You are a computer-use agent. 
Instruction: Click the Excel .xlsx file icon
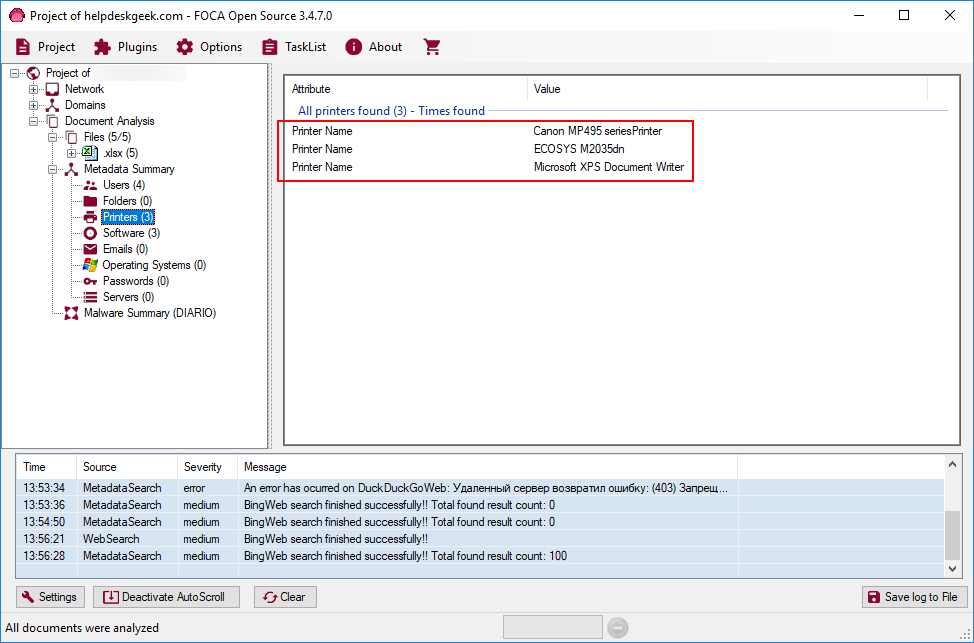[90, 153]
